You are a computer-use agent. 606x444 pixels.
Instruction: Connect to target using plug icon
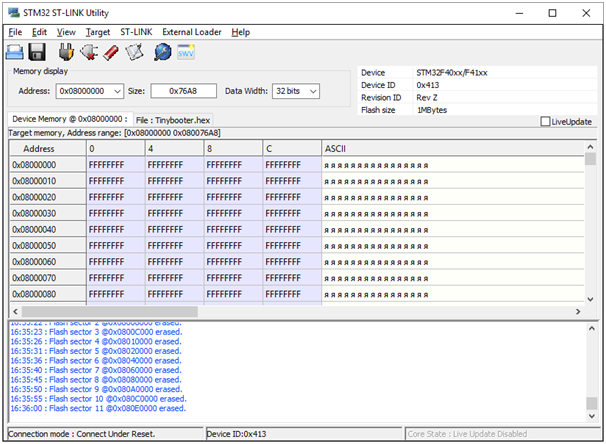pos(66,52)
